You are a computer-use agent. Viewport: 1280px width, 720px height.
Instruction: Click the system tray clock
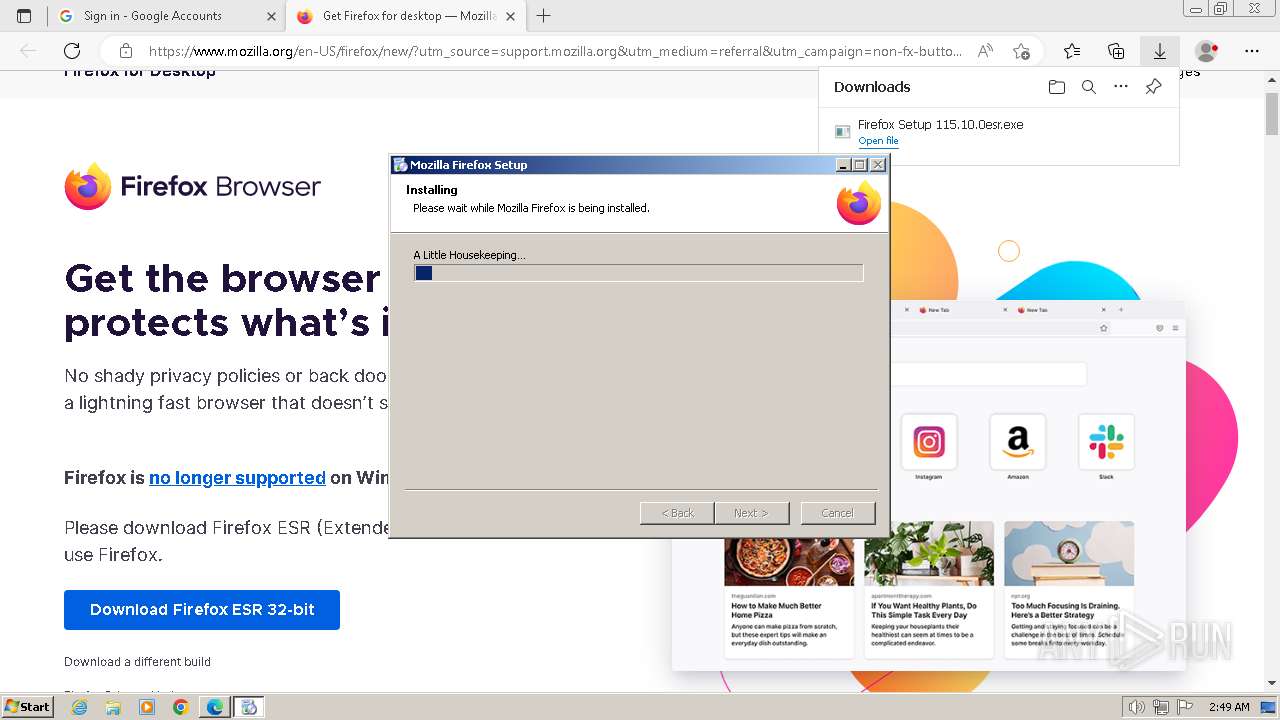pyautogui.click(x=1229, y=707)
